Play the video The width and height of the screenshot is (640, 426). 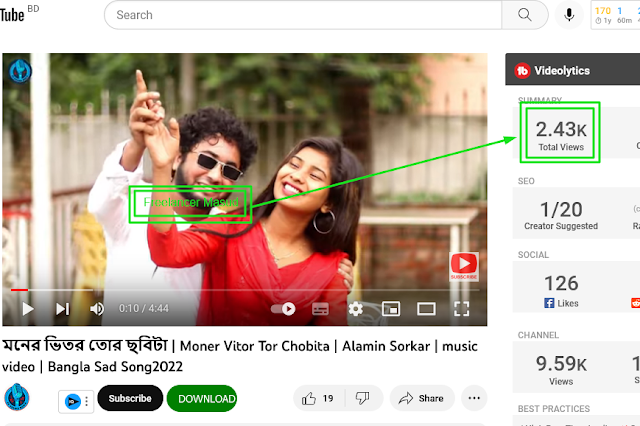(27, 308)
